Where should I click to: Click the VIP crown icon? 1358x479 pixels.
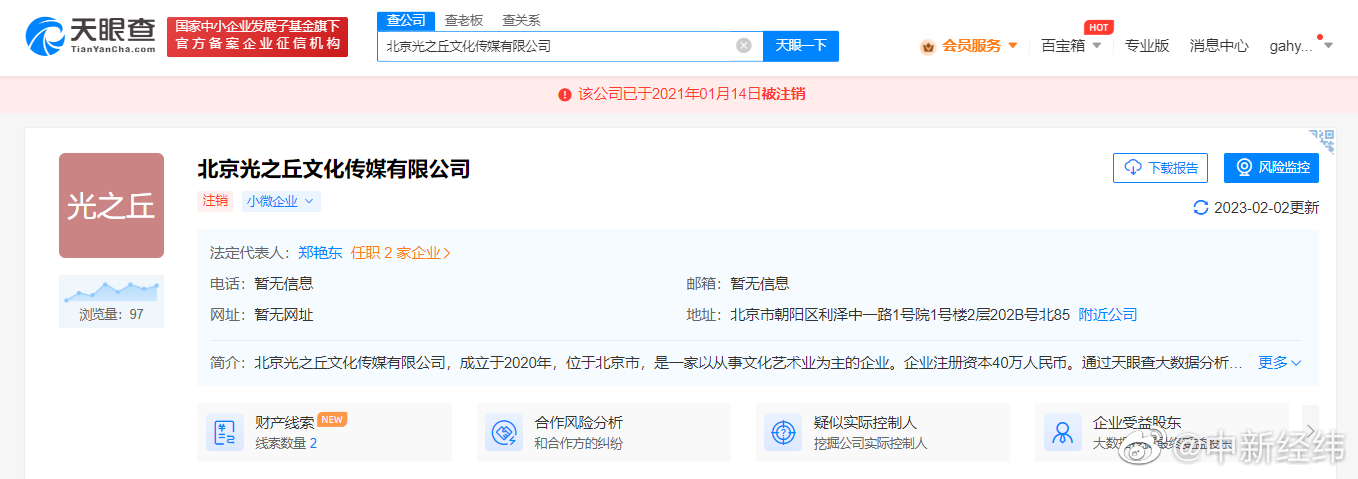click(928, 46)
